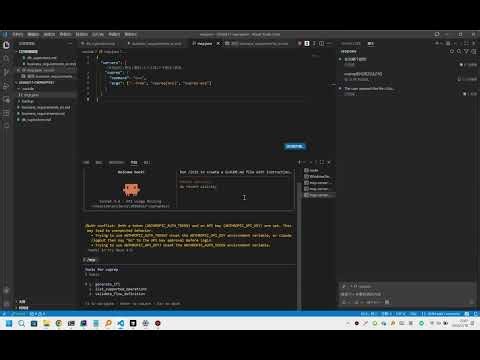Screen dimensions: 480x360
Task: Open the Accounts icon in activity bar
Action: pyautogui.click(x=6, y=291)
